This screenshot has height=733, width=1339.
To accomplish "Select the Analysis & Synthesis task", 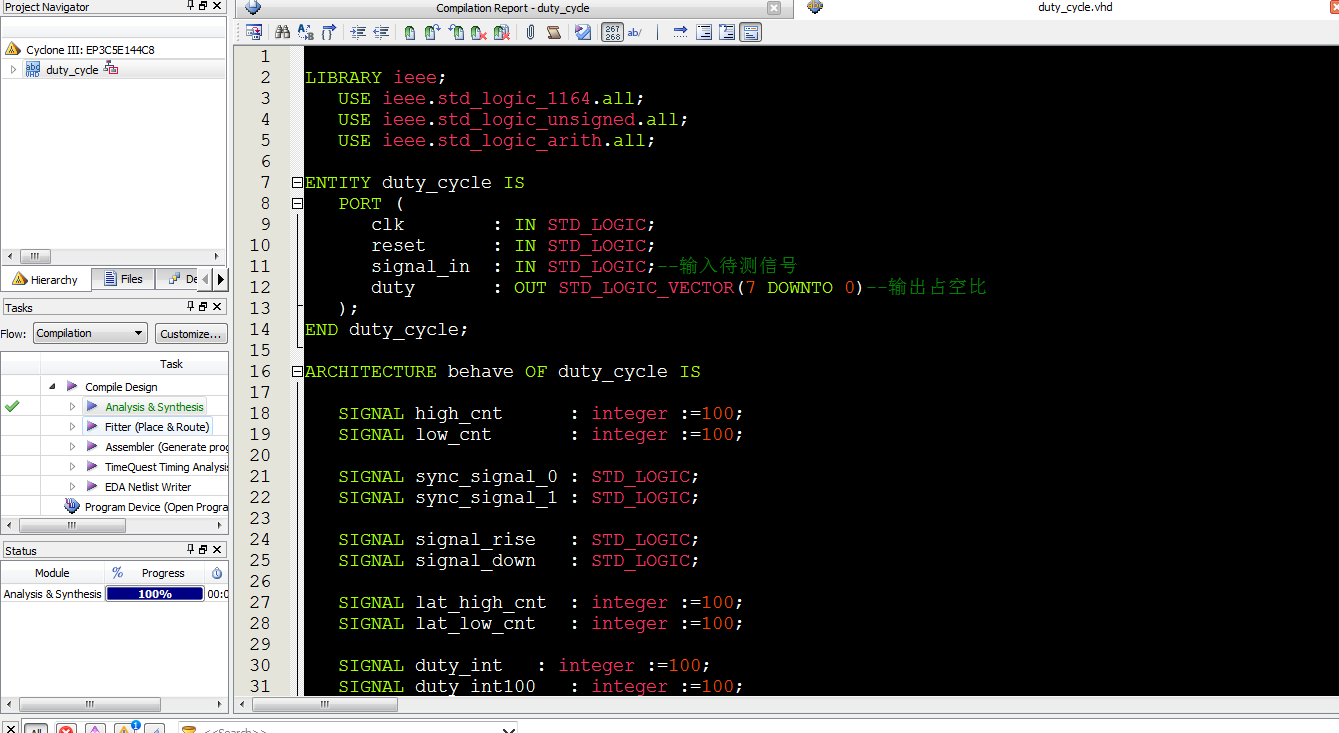I will click(154, 407).
